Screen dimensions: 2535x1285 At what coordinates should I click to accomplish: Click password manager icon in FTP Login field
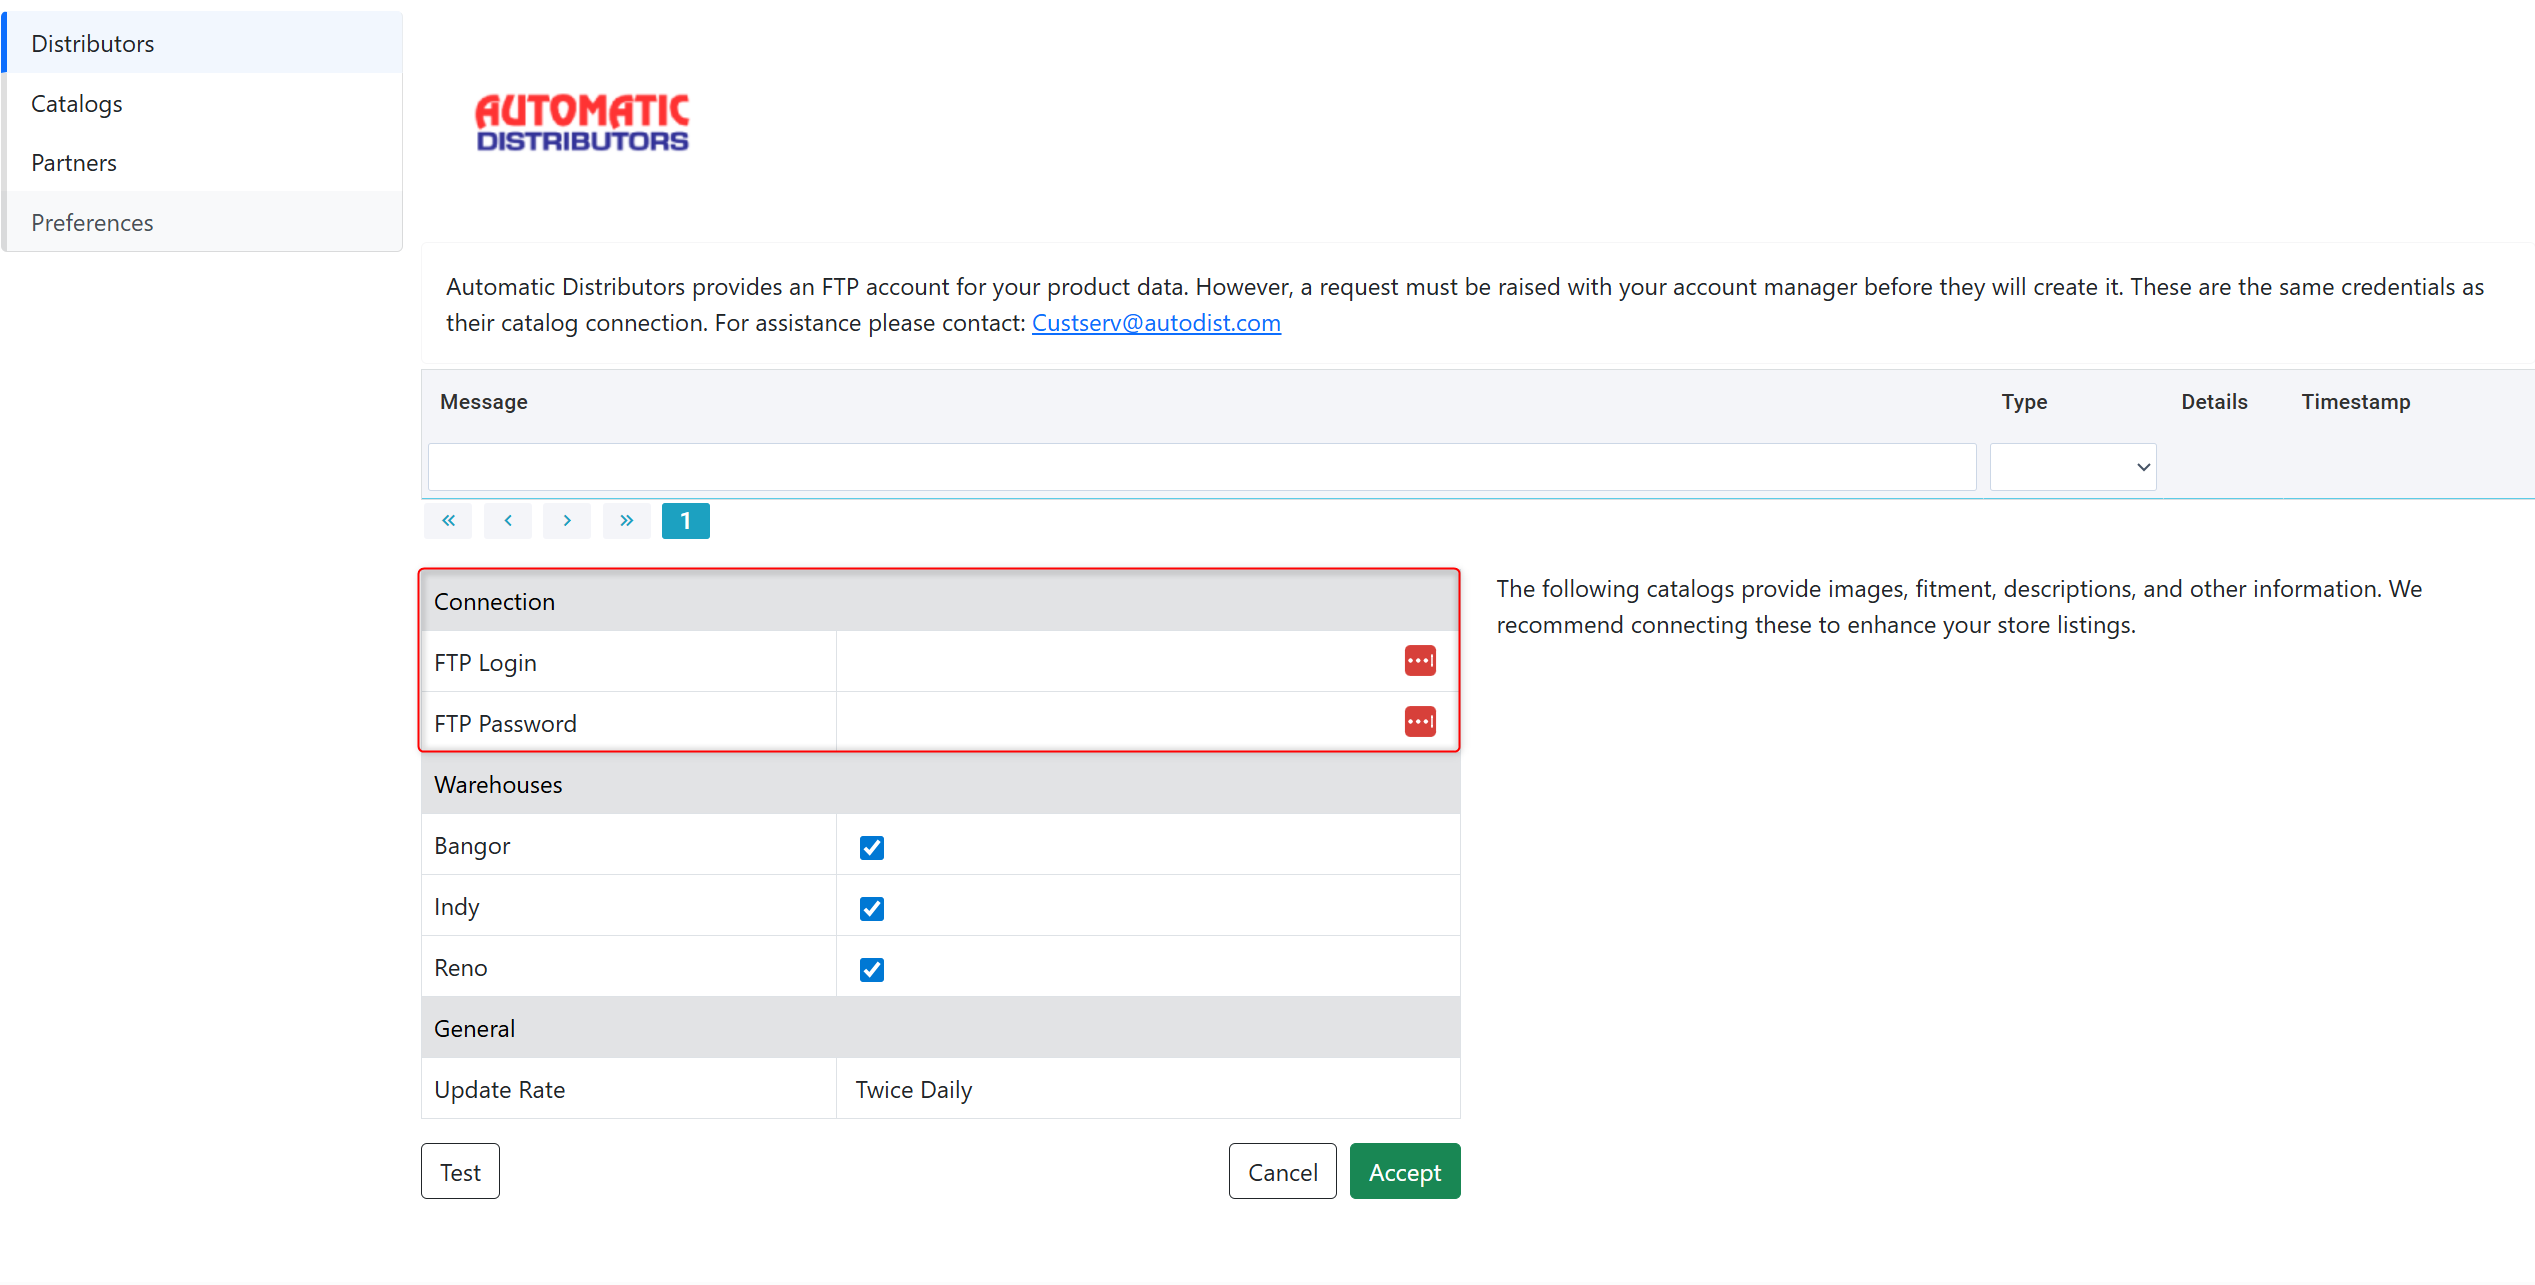pyautogui.click(x=1419, y=661)
